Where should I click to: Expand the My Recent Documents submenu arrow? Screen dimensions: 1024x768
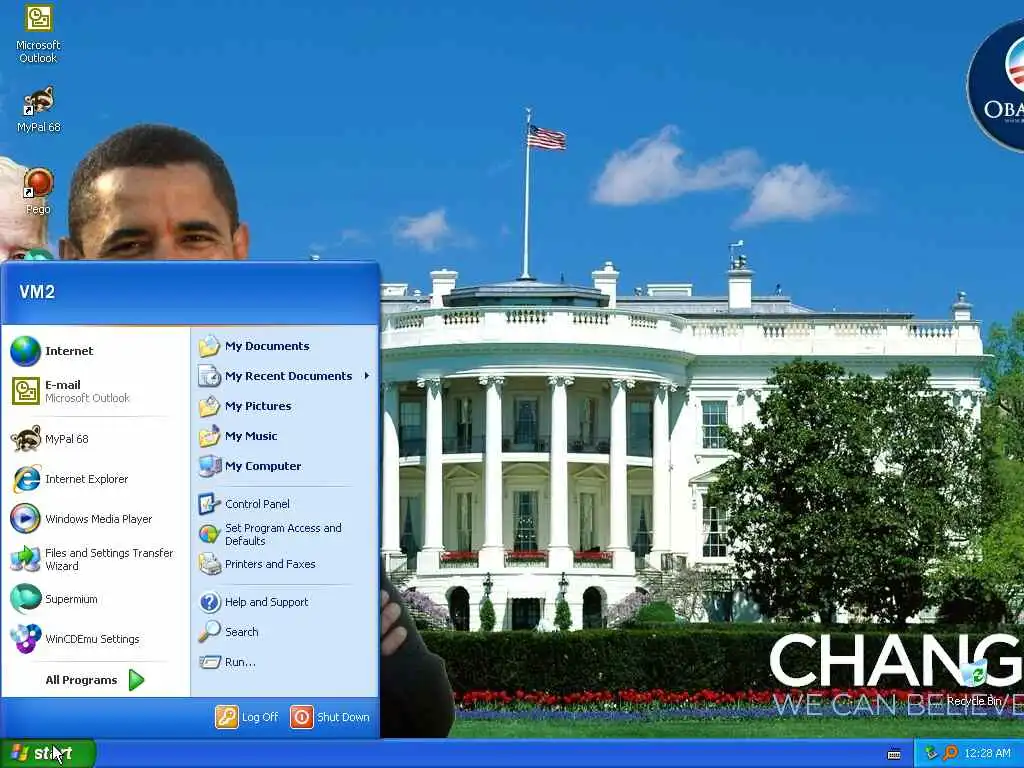(x=367, y=376)
